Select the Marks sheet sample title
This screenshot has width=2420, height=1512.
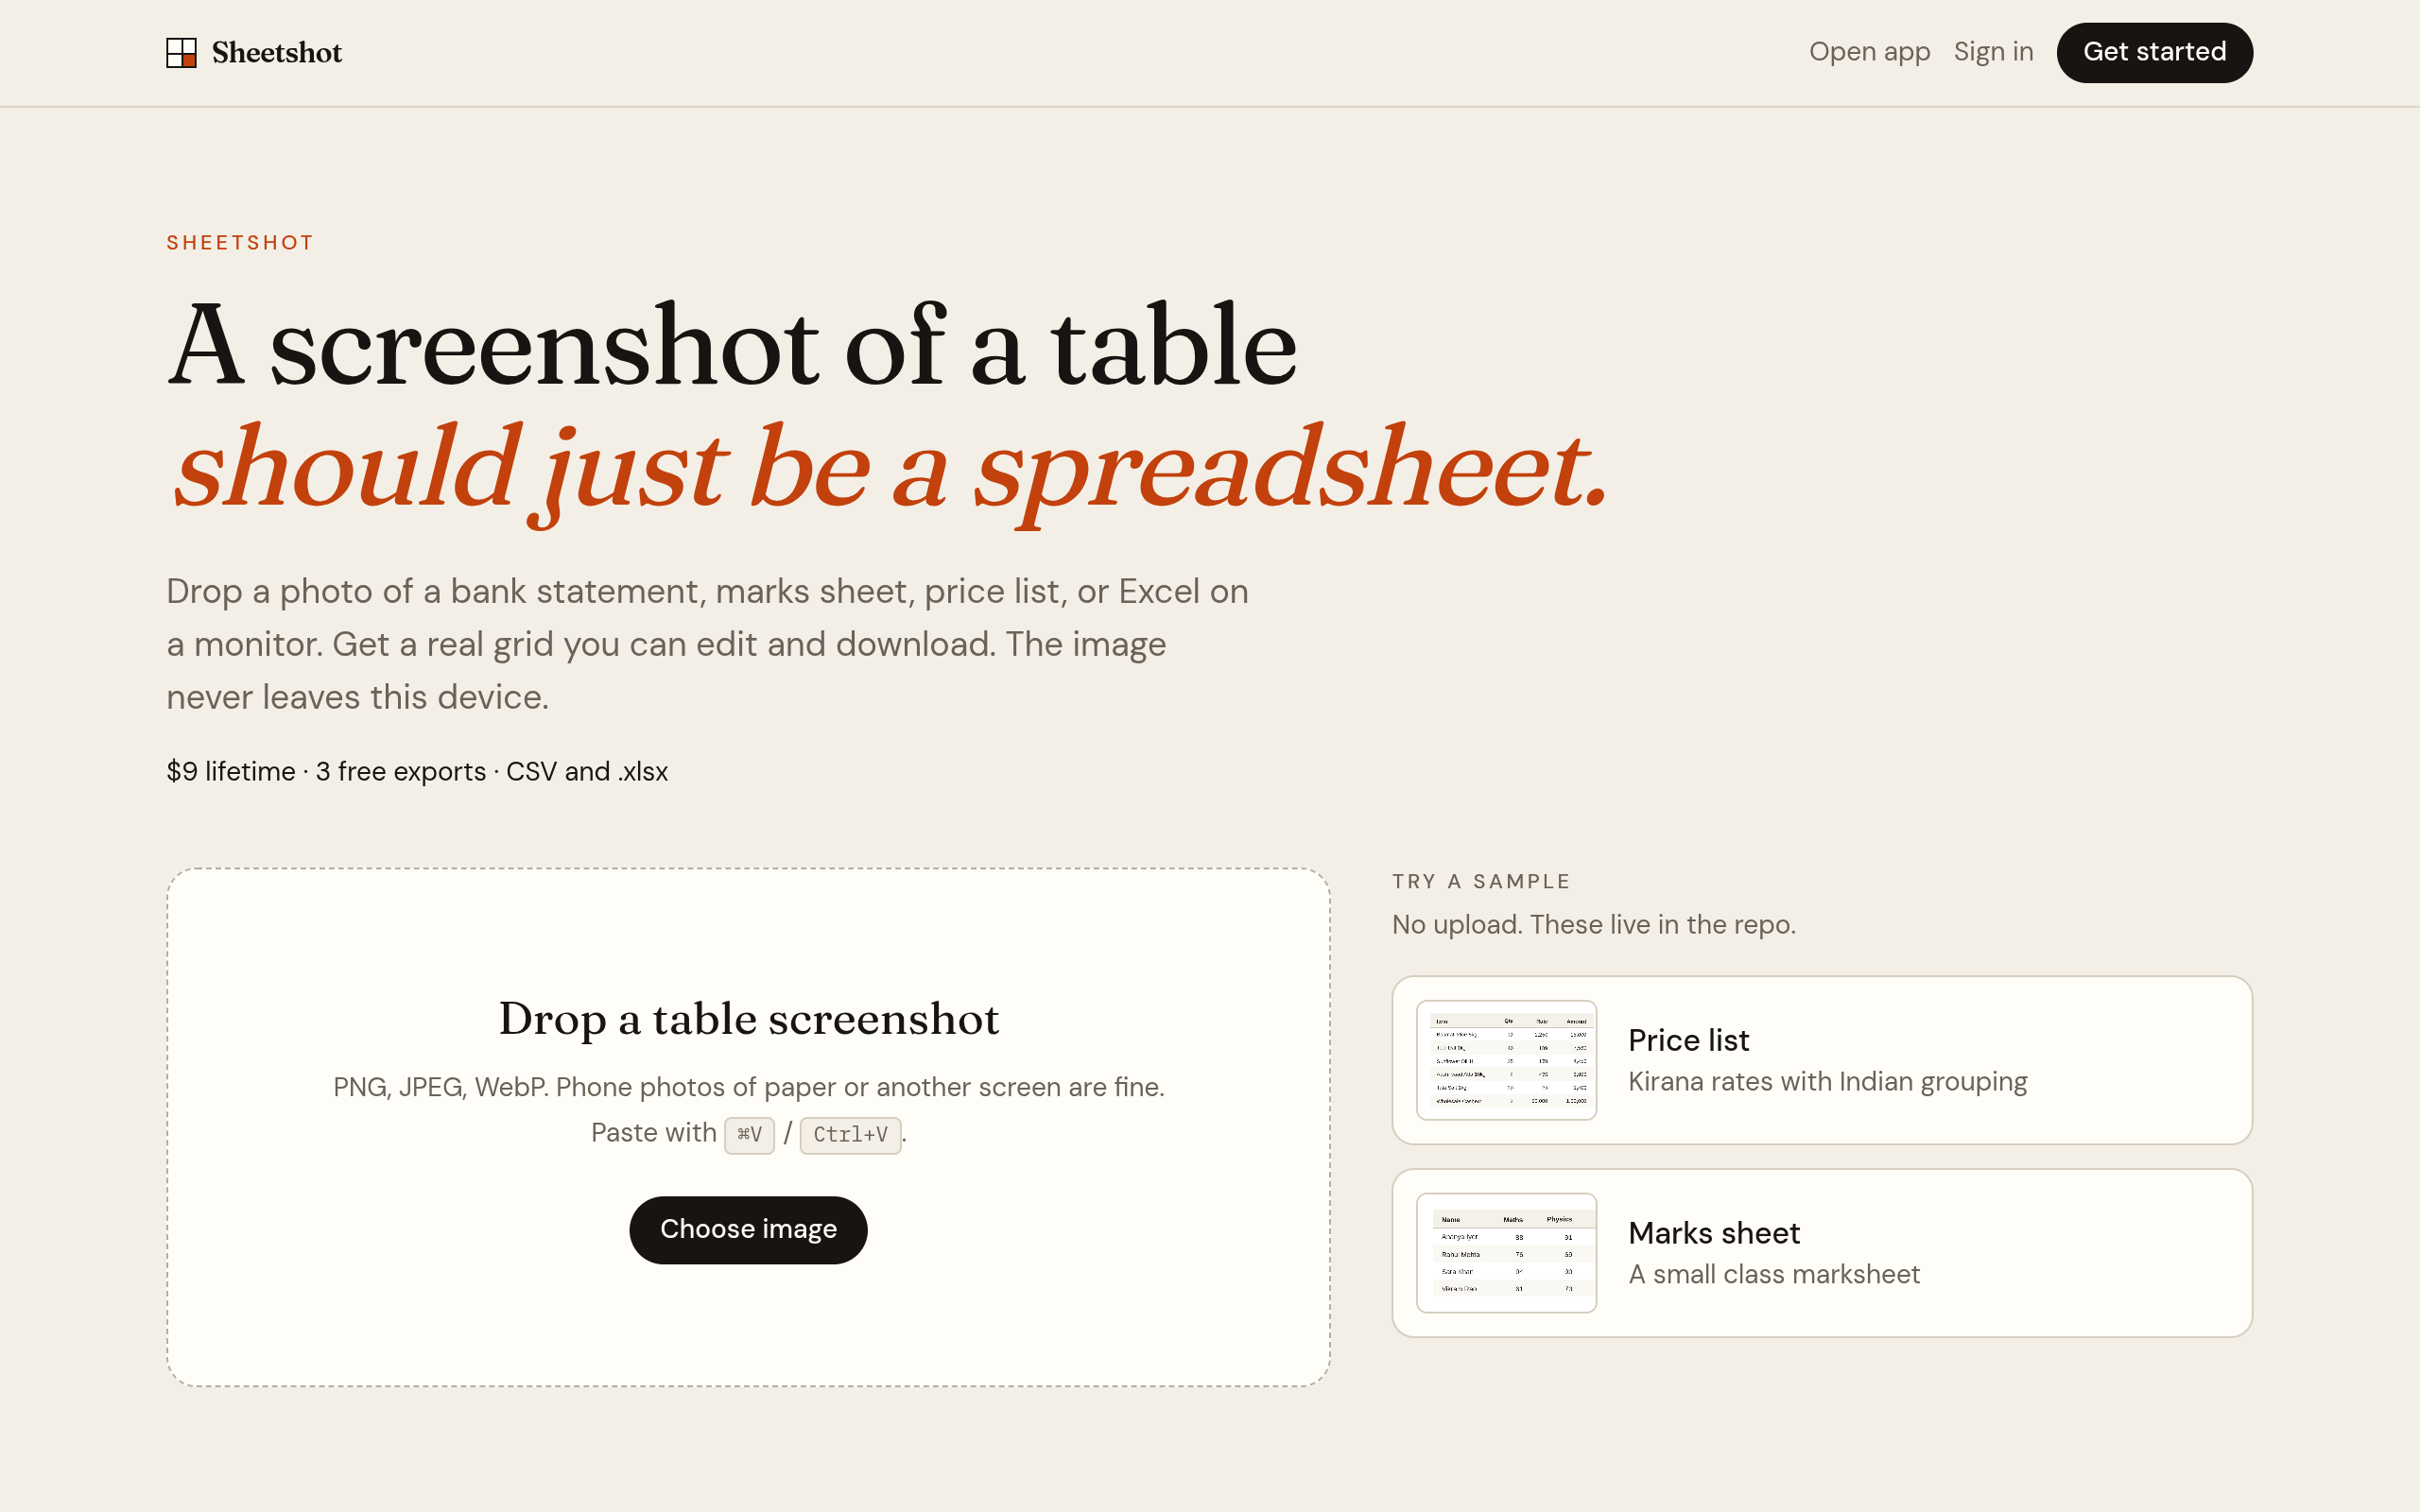coord(1714,1233)
